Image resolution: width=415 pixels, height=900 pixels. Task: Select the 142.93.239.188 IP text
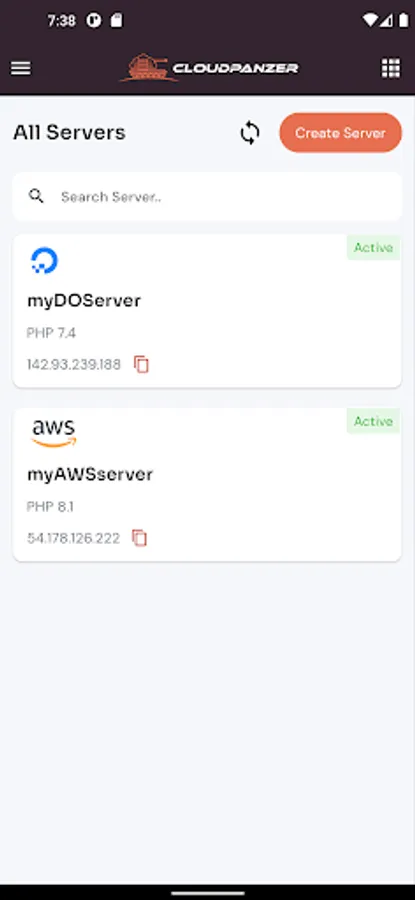[74, 364]
